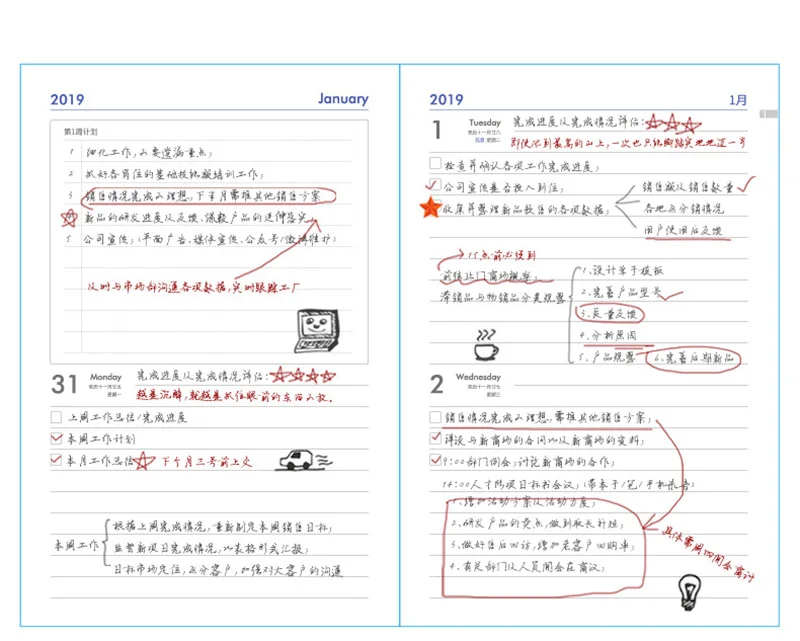Click the "Tuesday" day label
This screenshot has width=800, height=641.
tap(485, 122)
